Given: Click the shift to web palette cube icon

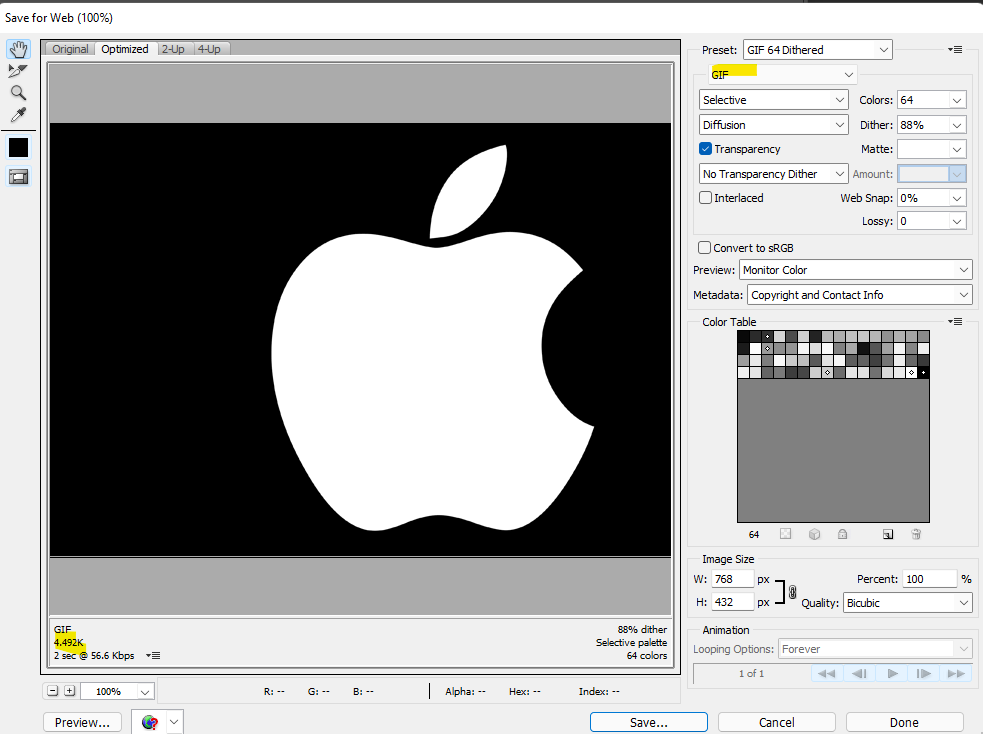Looking at the screenshot, I should tap(814, 534).
